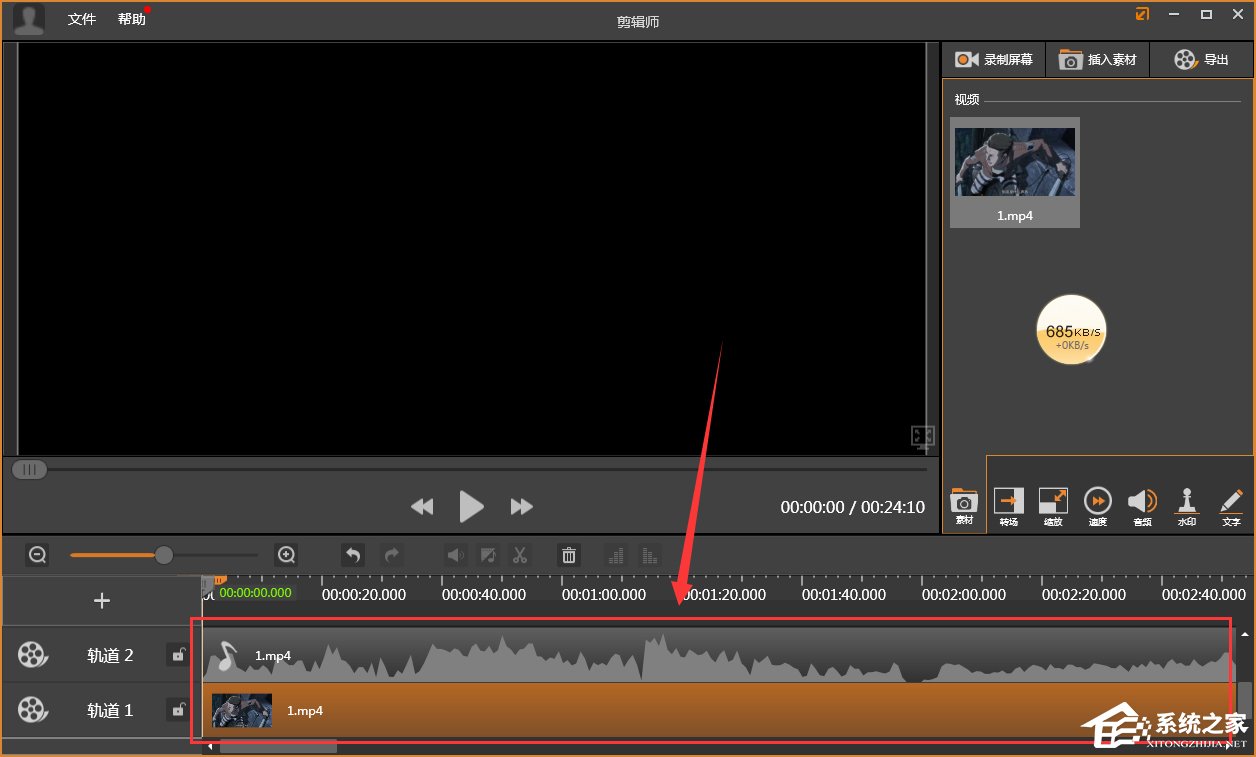Toggle the lock on 轨道 1
This screenshot has height=757, width=1256.
pyautogui.click(x=178, y=710)
